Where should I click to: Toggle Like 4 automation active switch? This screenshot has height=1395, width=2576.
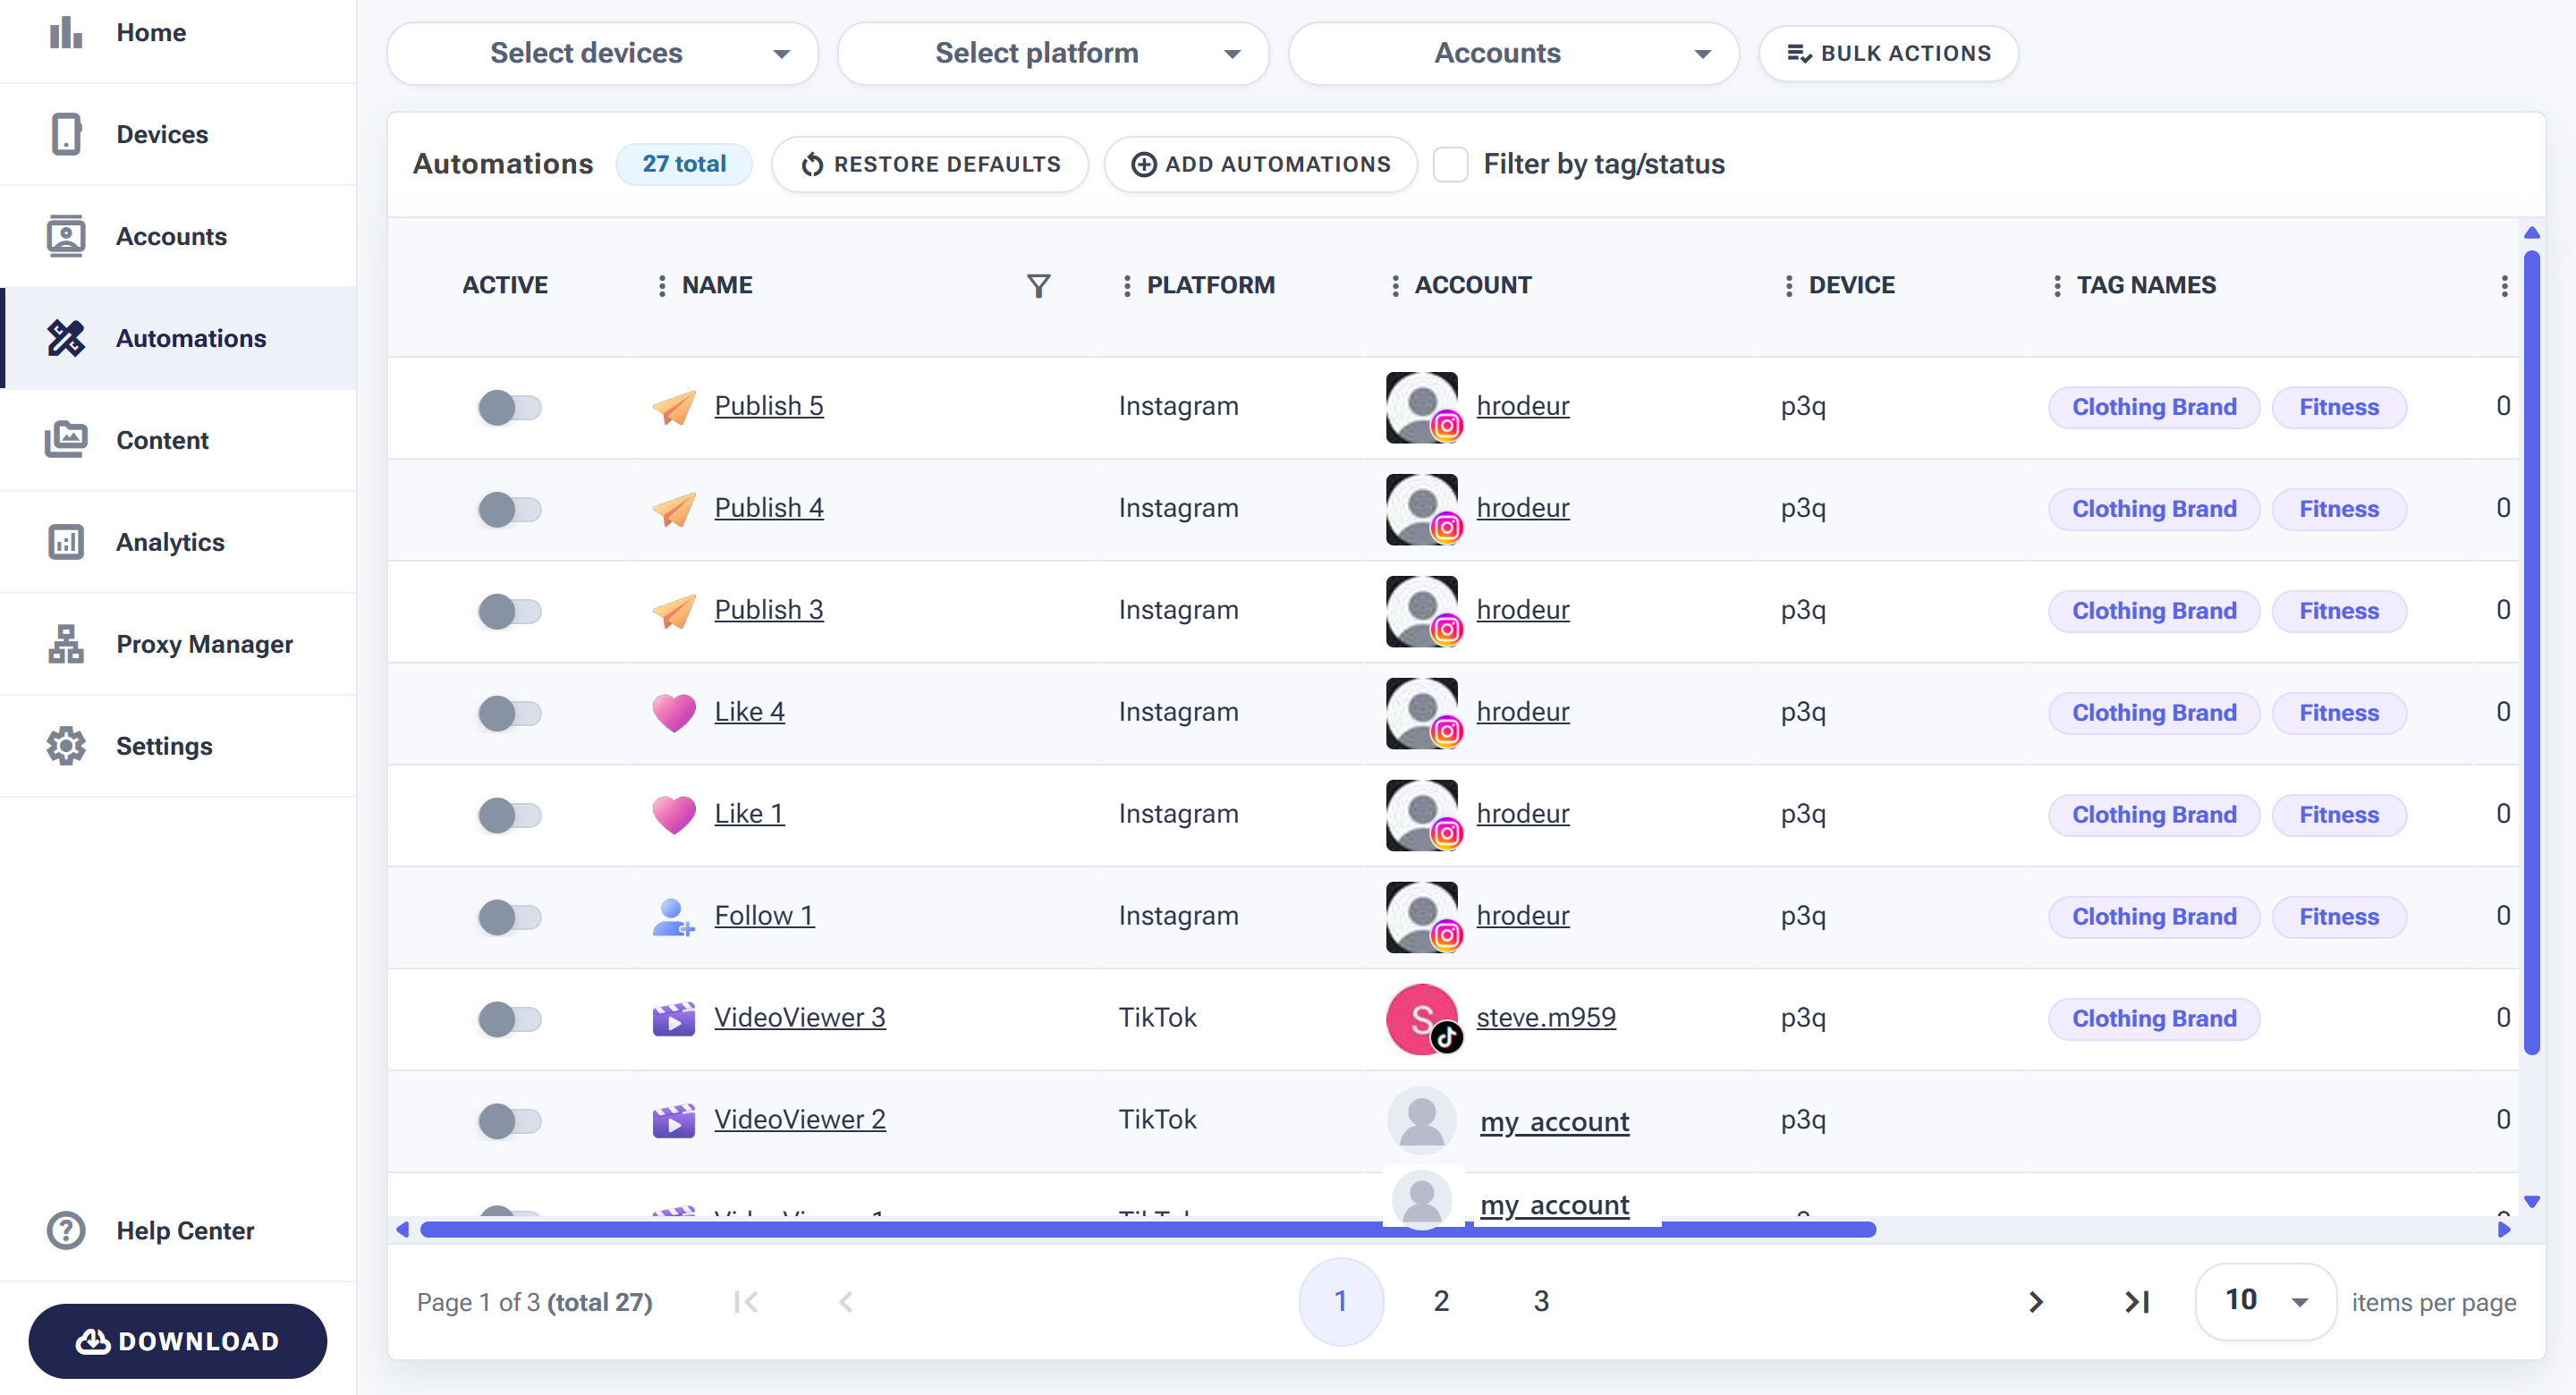pos(510,713)
